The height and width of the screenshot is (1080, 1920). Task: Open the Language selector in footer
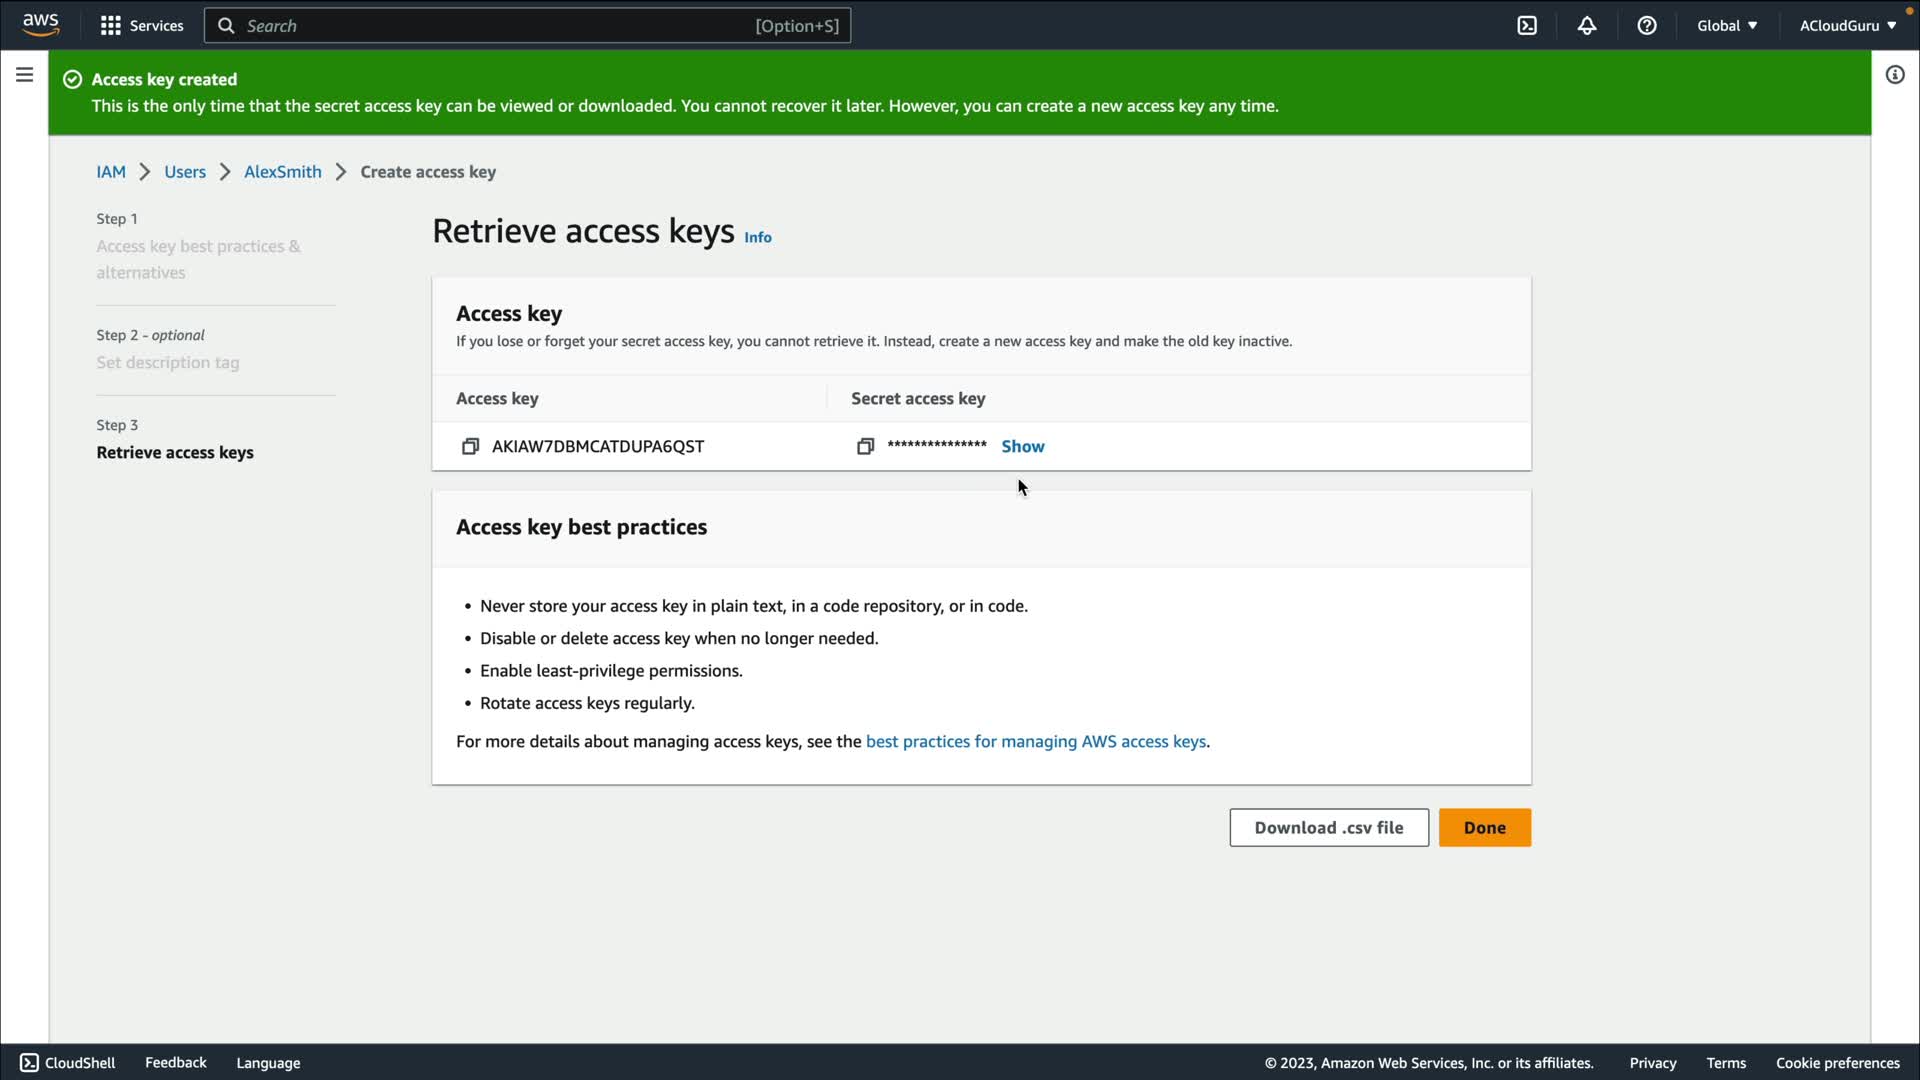pyautogui.click(x=268, y=1063)
